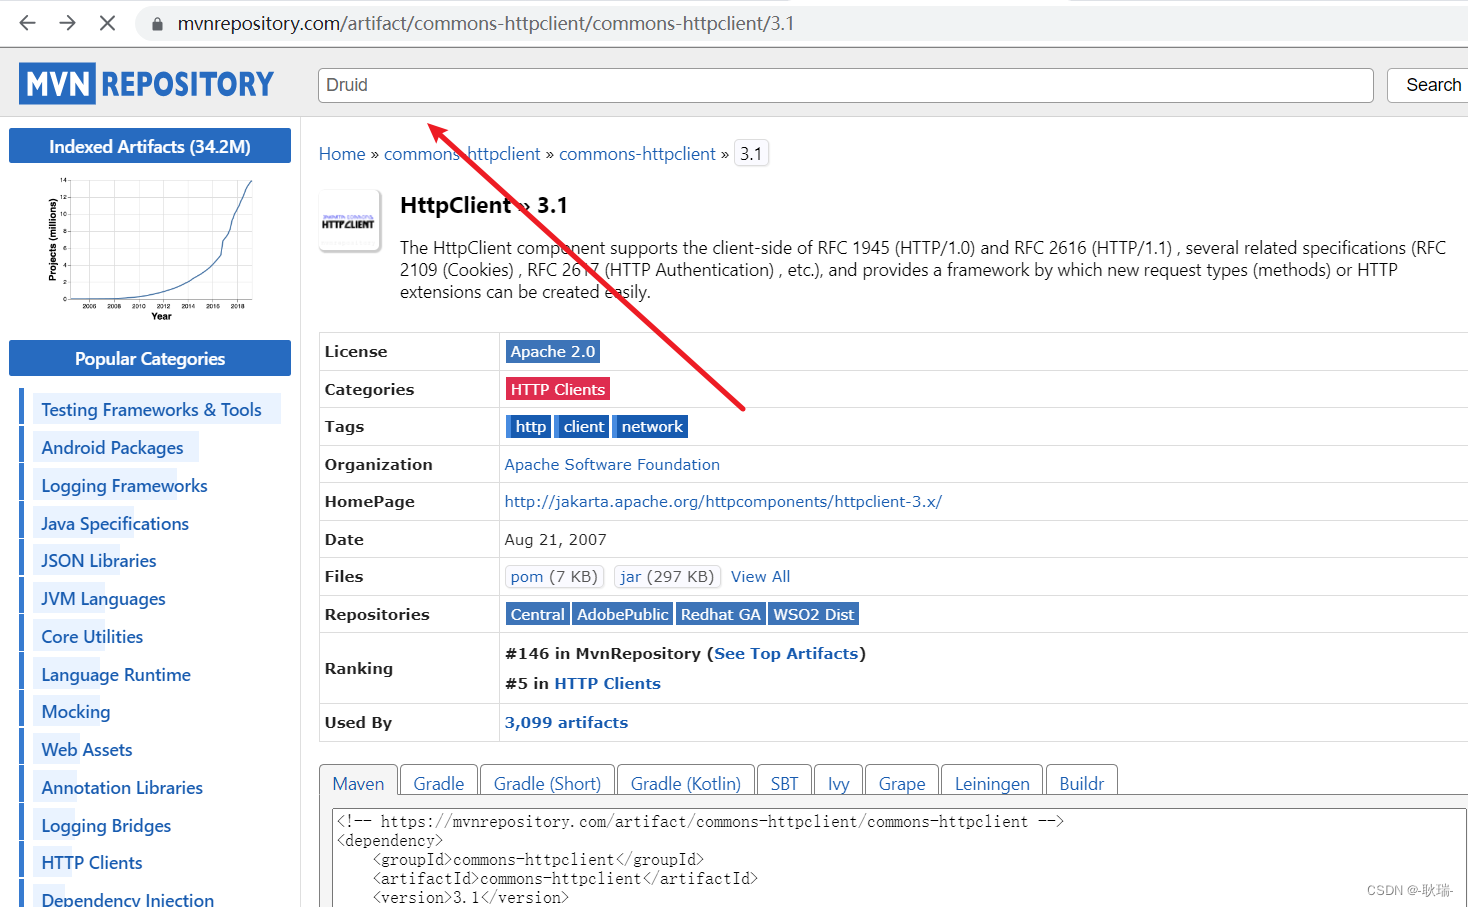
Task: Switch to the SBT tab
Action: point(784,783)
